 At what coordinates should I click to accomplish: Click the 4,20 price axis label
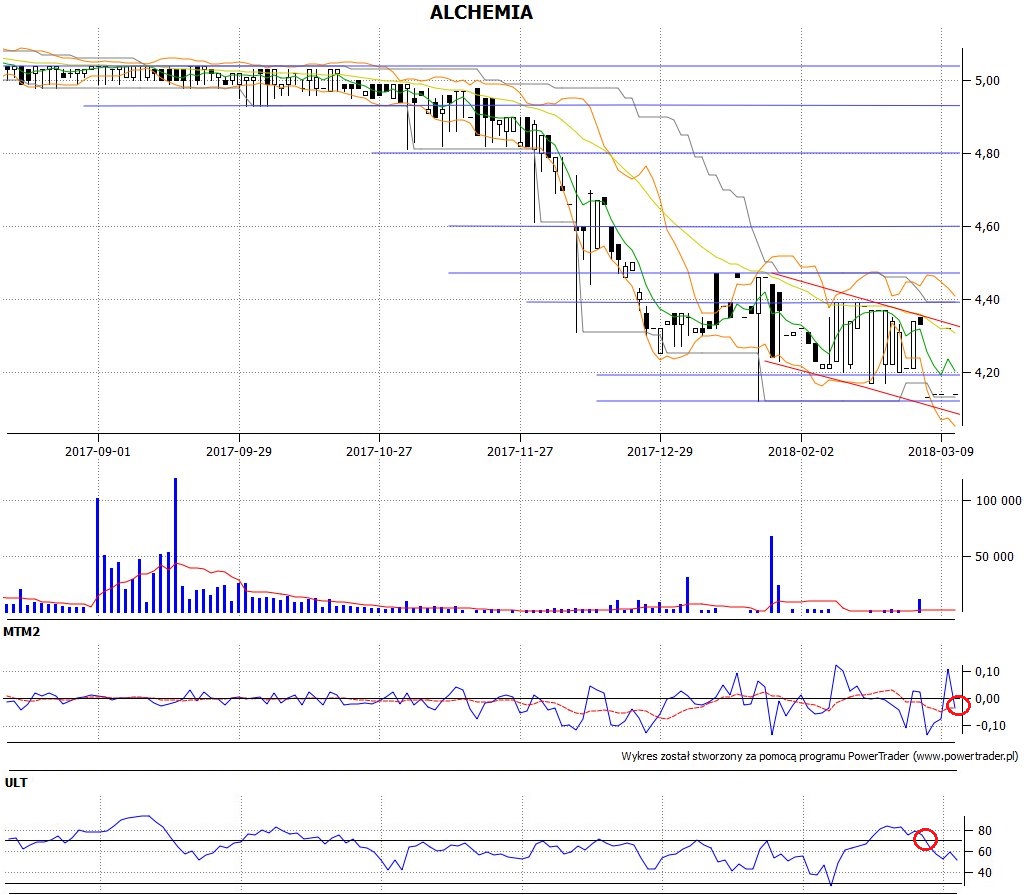[x=987, y=373]
